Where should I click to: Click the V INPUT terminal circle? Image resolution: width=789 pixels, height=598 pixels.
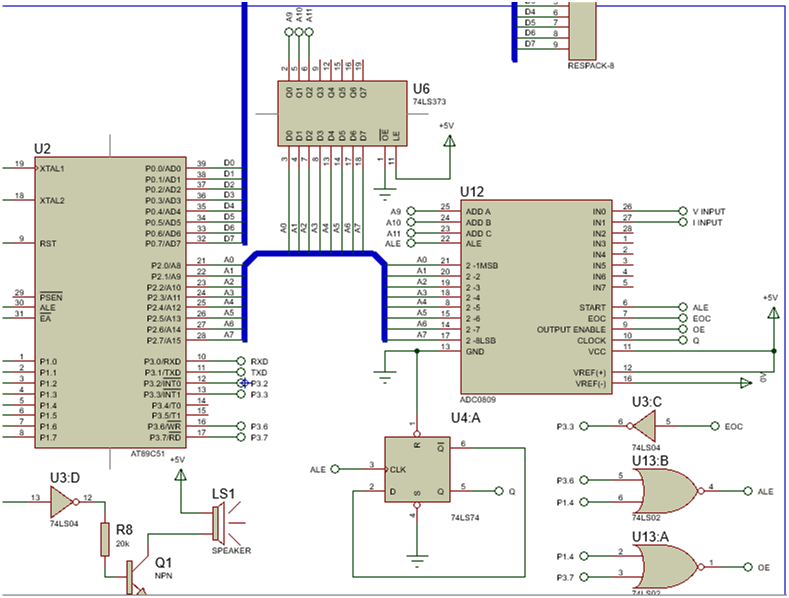(x=683, y=211)
